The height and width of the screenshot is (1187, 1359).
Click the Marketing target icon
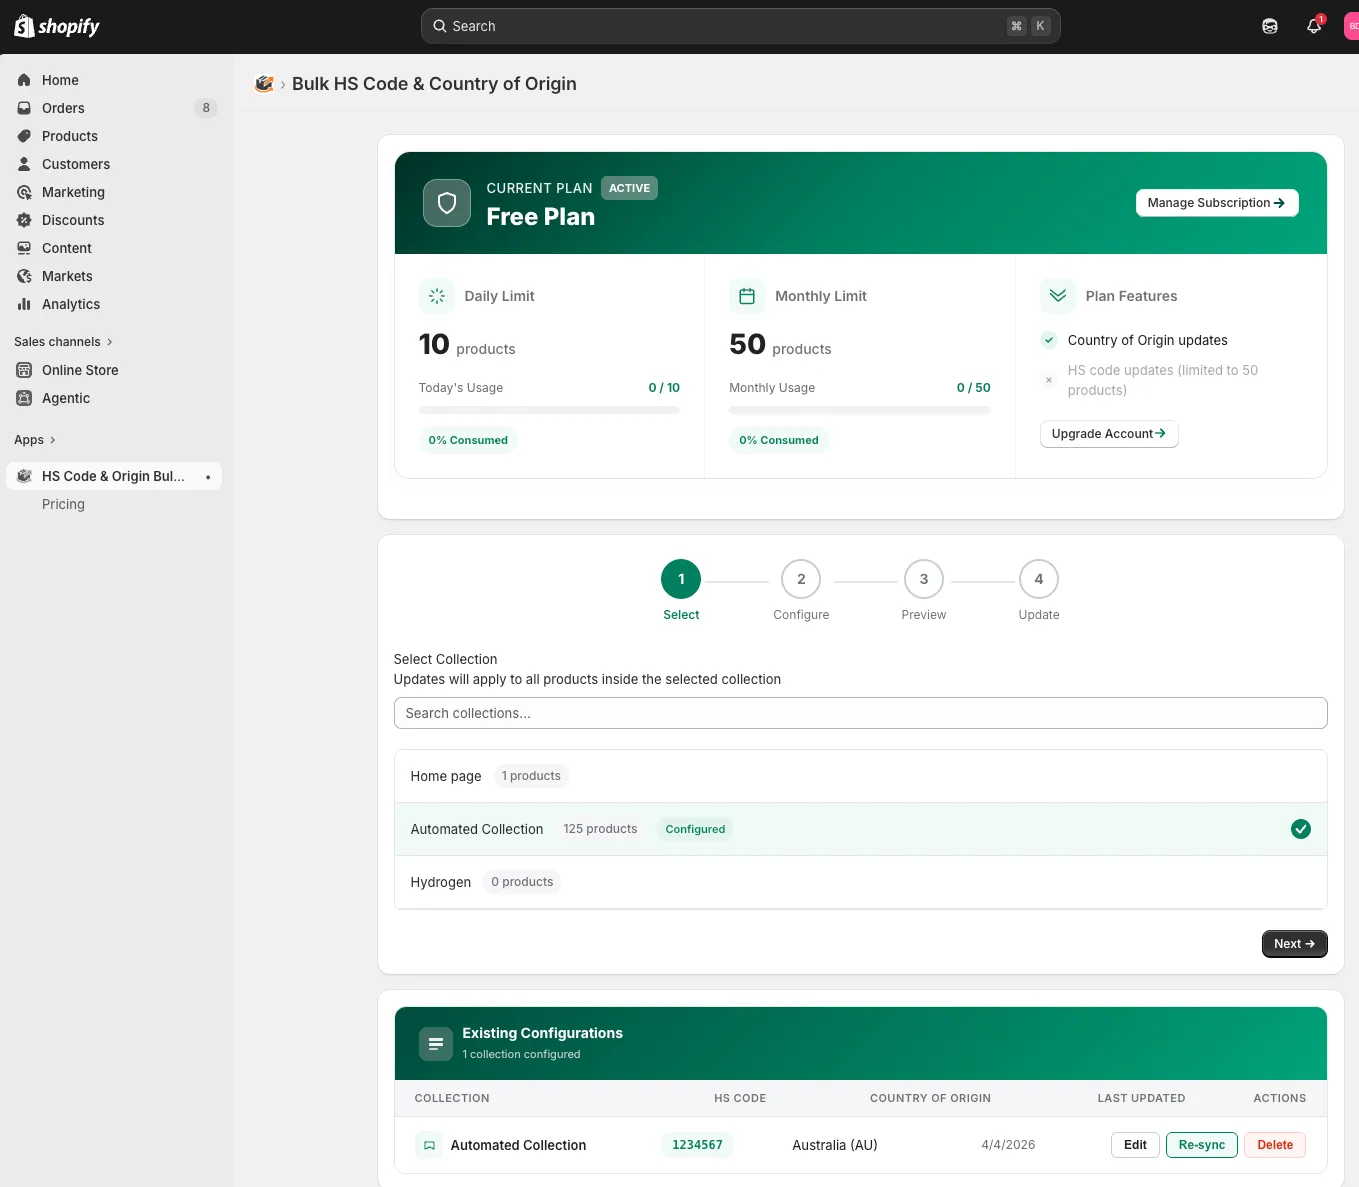[24, 192]
